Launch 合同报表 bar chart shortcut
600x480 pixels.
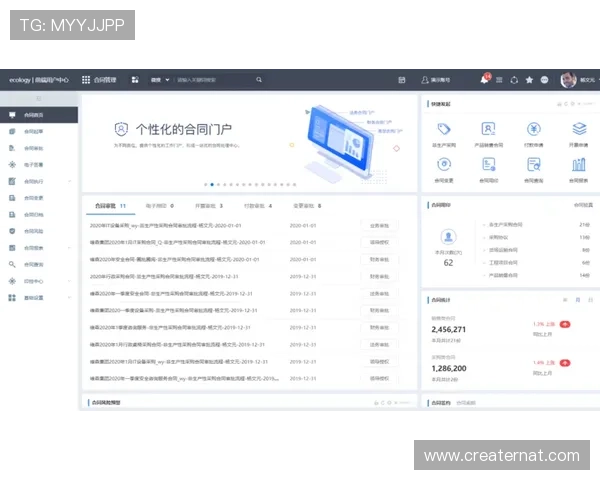click(579, 165)
